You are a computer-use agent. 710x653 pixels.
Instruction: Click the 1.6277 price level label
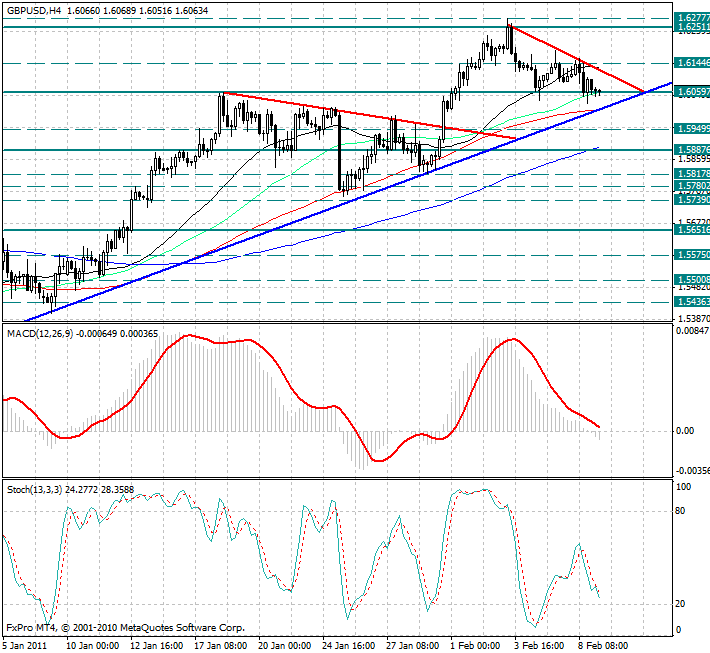tap(692, 18)
